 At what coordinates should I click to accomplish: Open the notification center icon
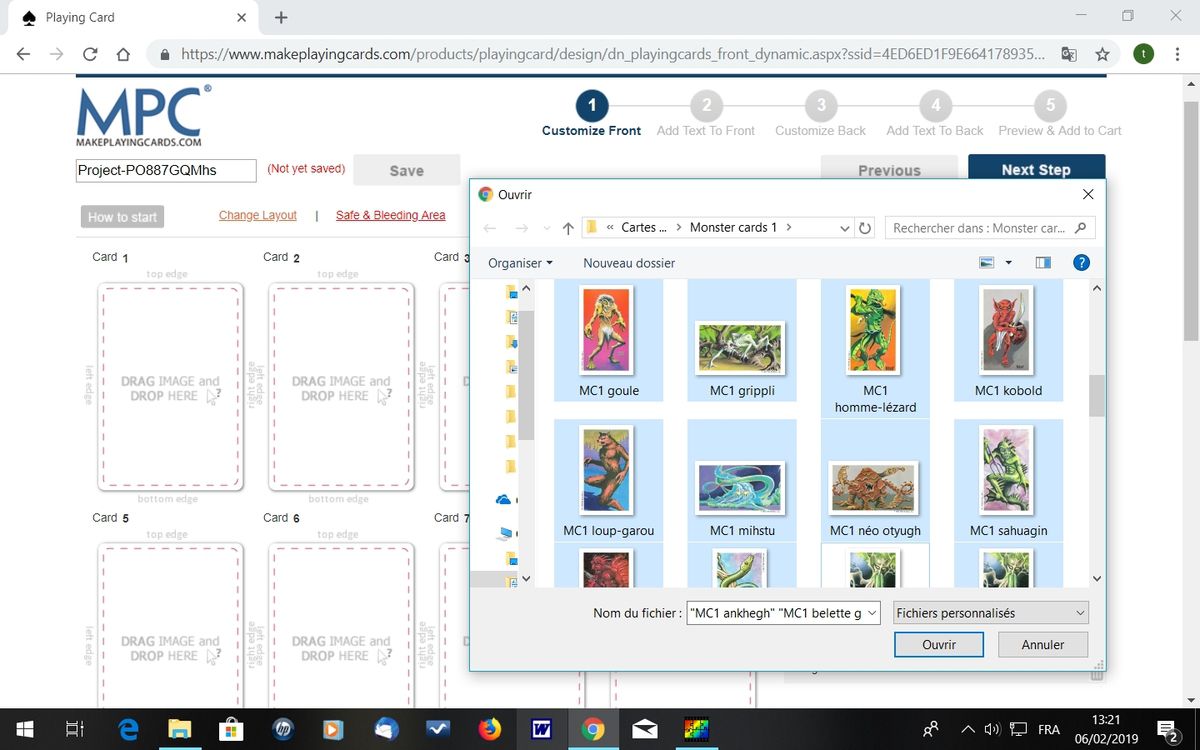coord(1167,729)
